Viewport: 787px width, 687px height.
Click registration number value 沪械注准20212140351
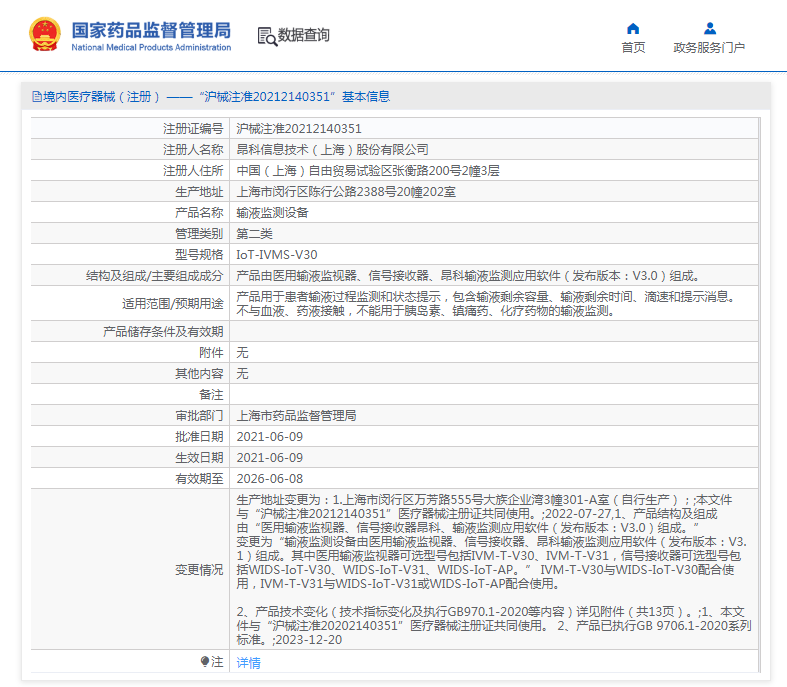[x=298, y=128]
